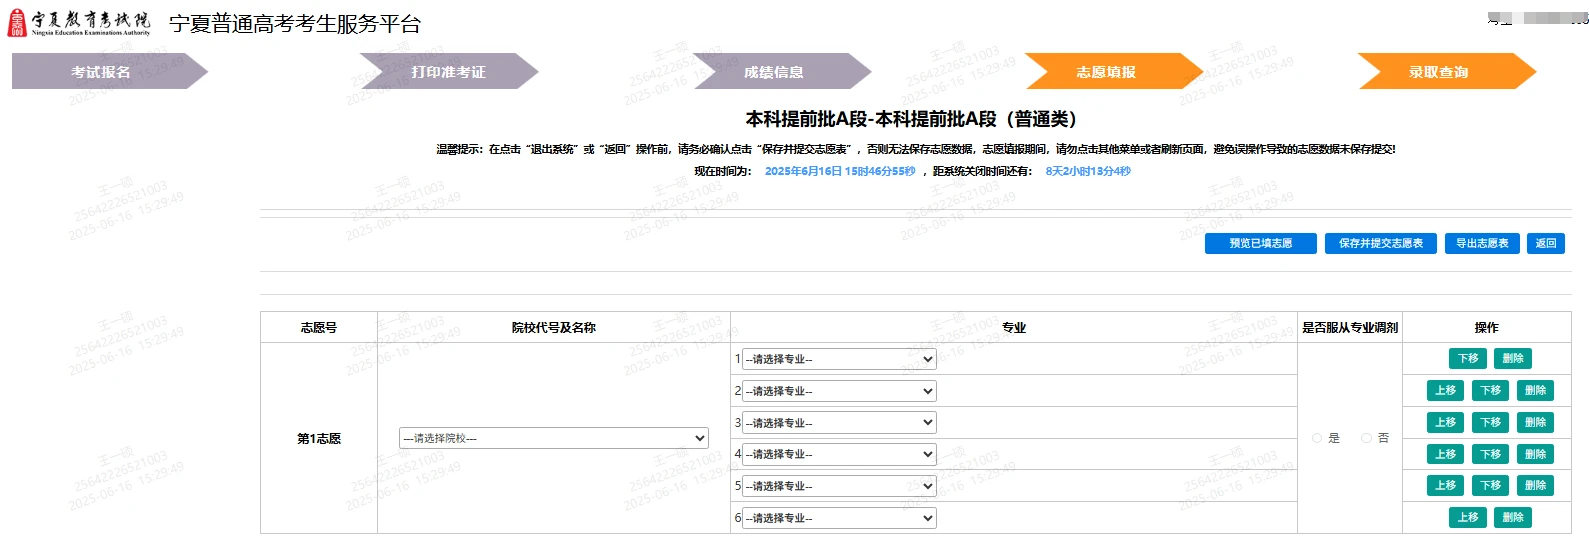Click 删除 for major row 6

(x=1513, y=518)
